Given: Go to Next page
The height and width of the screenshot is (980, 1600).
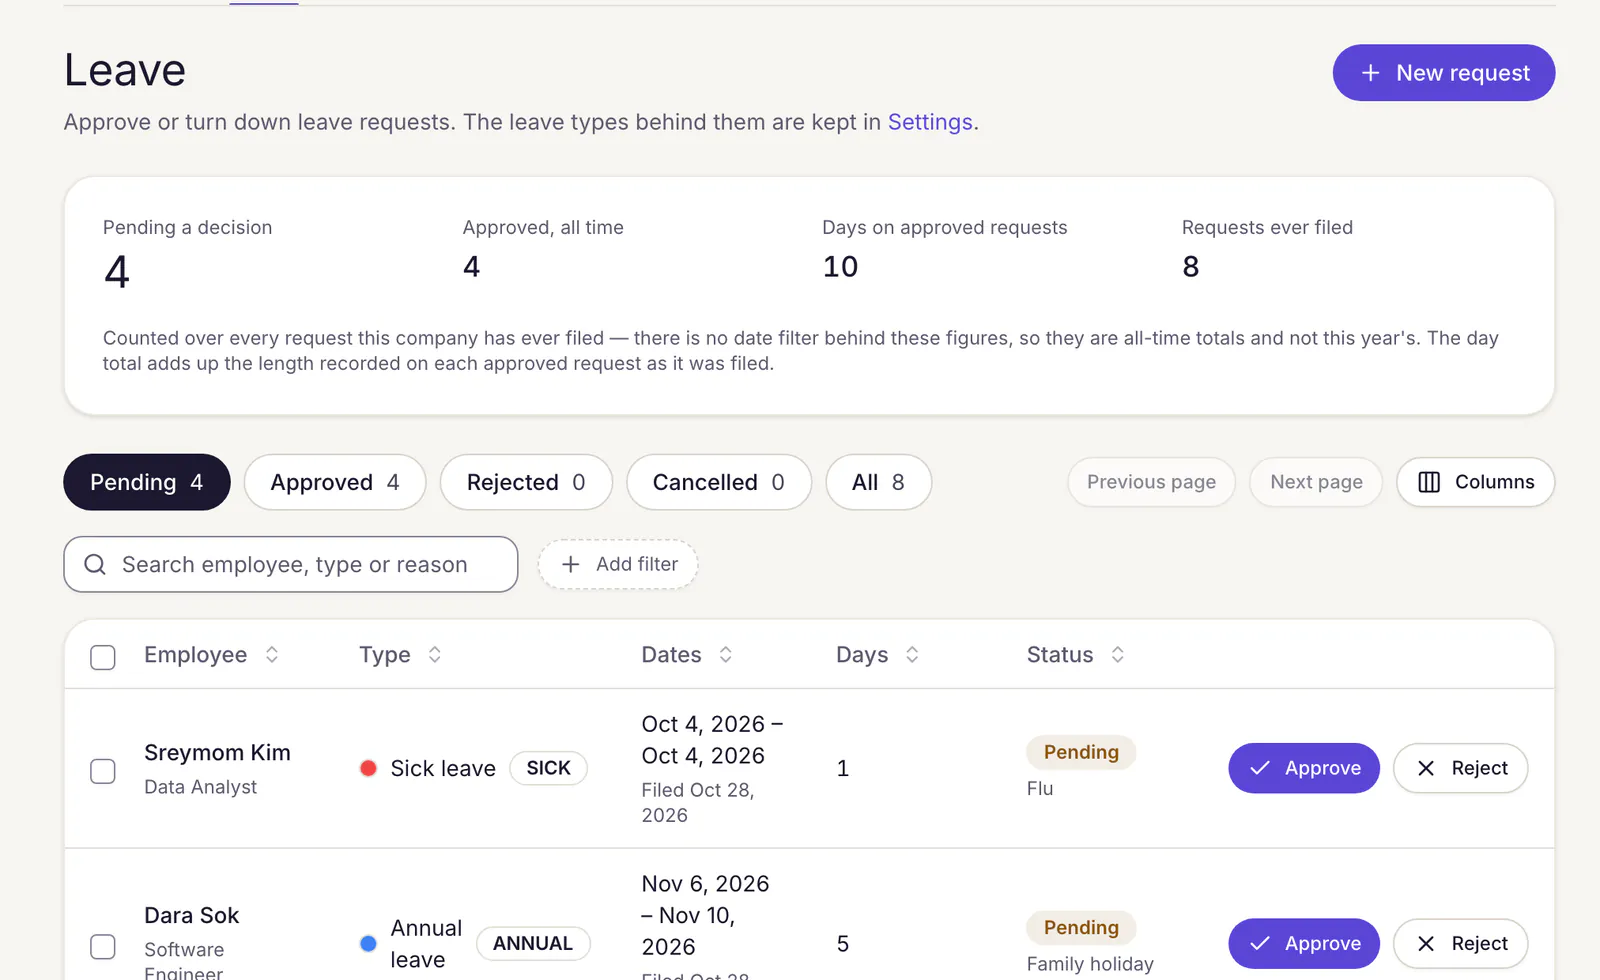Looking at the screenshot, I should click(1316, 482).
